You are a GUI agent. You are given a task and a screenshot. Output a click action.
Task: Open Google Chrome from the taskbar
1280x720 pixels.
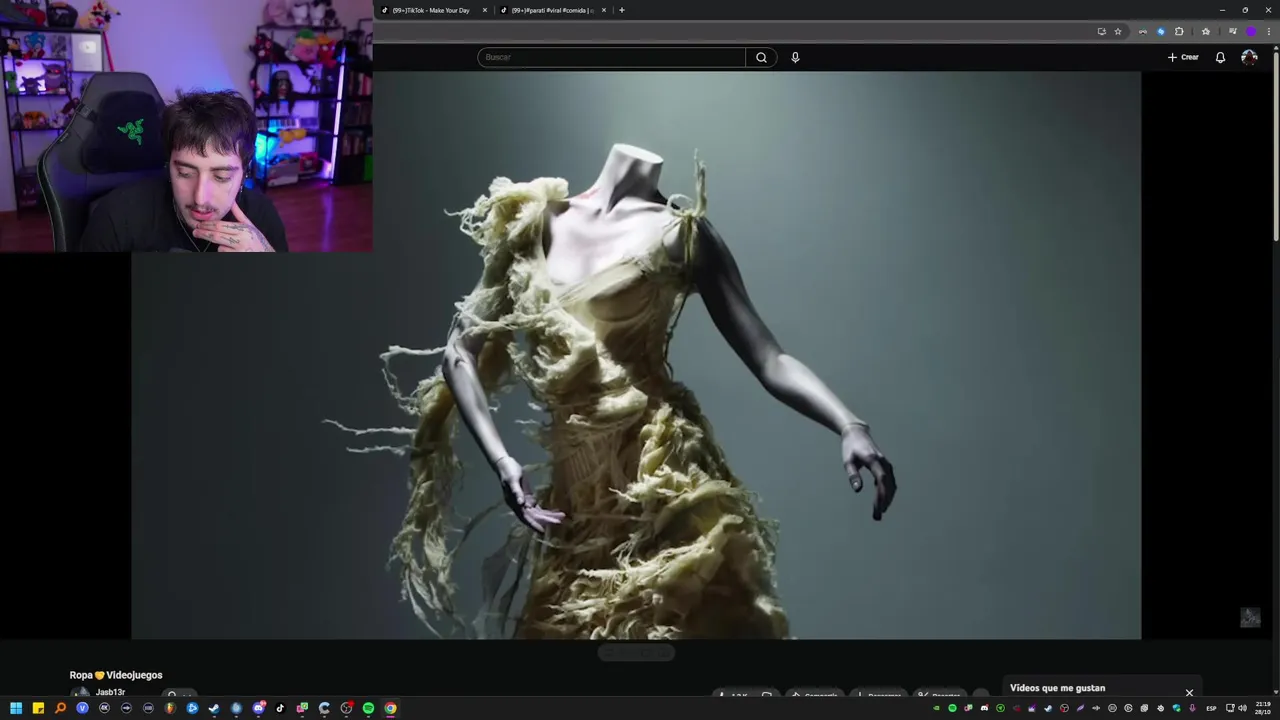390,708
